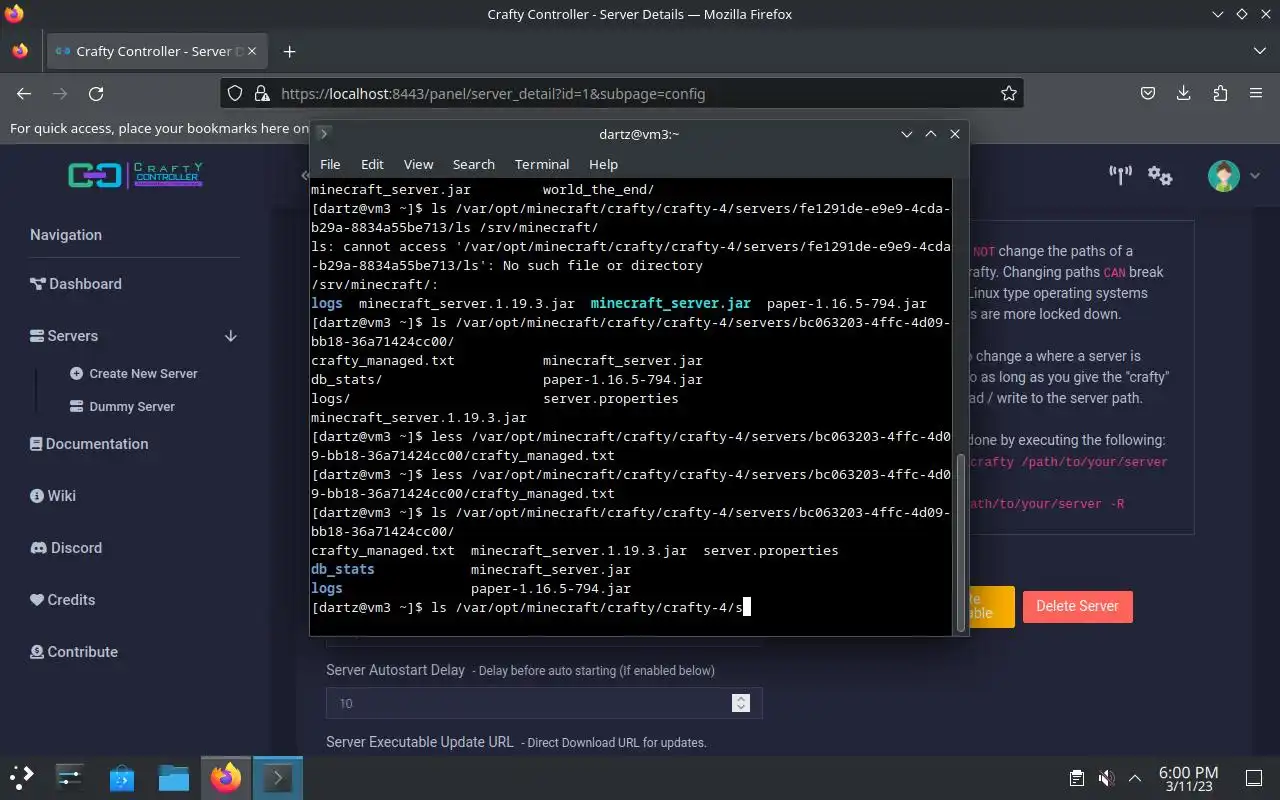Open Firefox extensions puzzle icon

tap(1220, 93)
